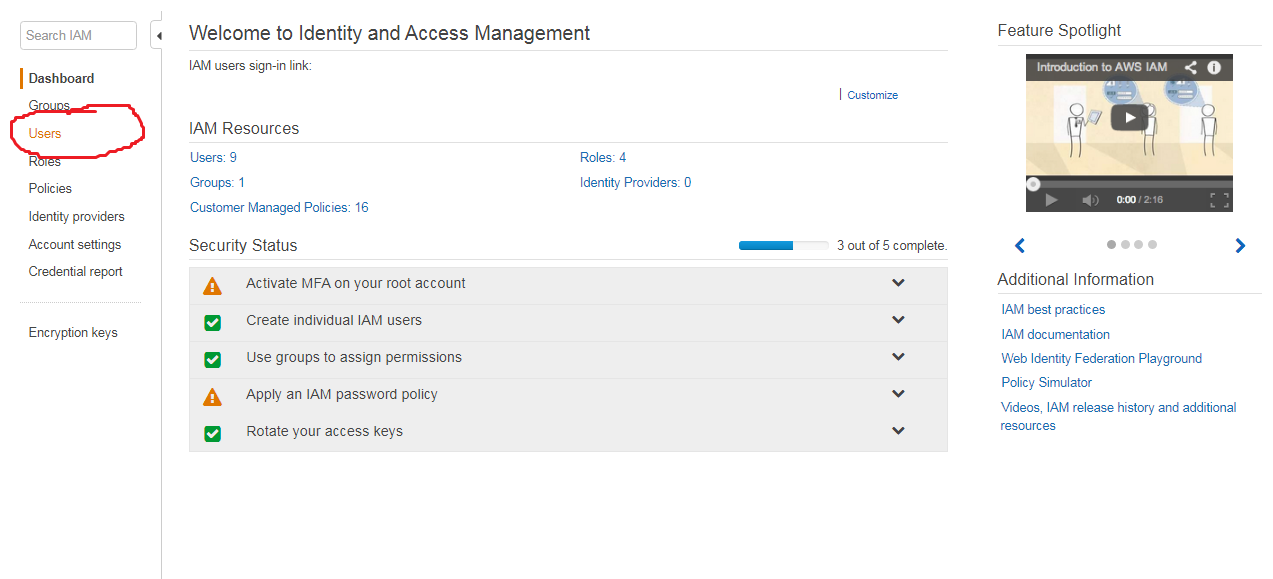Play the Introduction to AWS IAM video

tap(1129, 118)
